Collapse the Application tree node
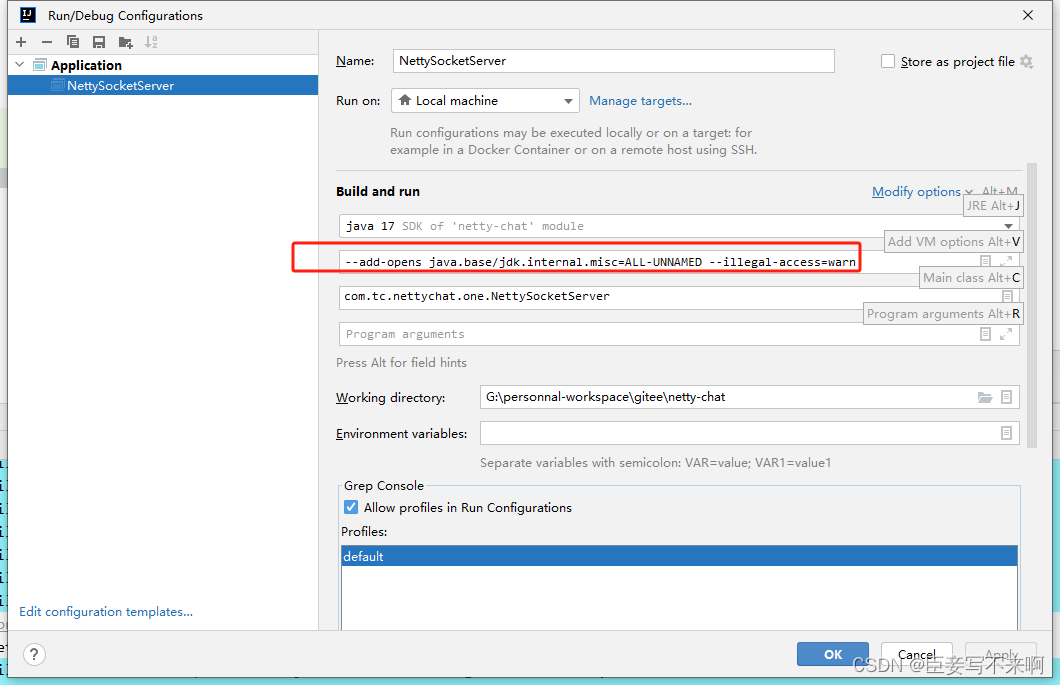 click(19, 62)
